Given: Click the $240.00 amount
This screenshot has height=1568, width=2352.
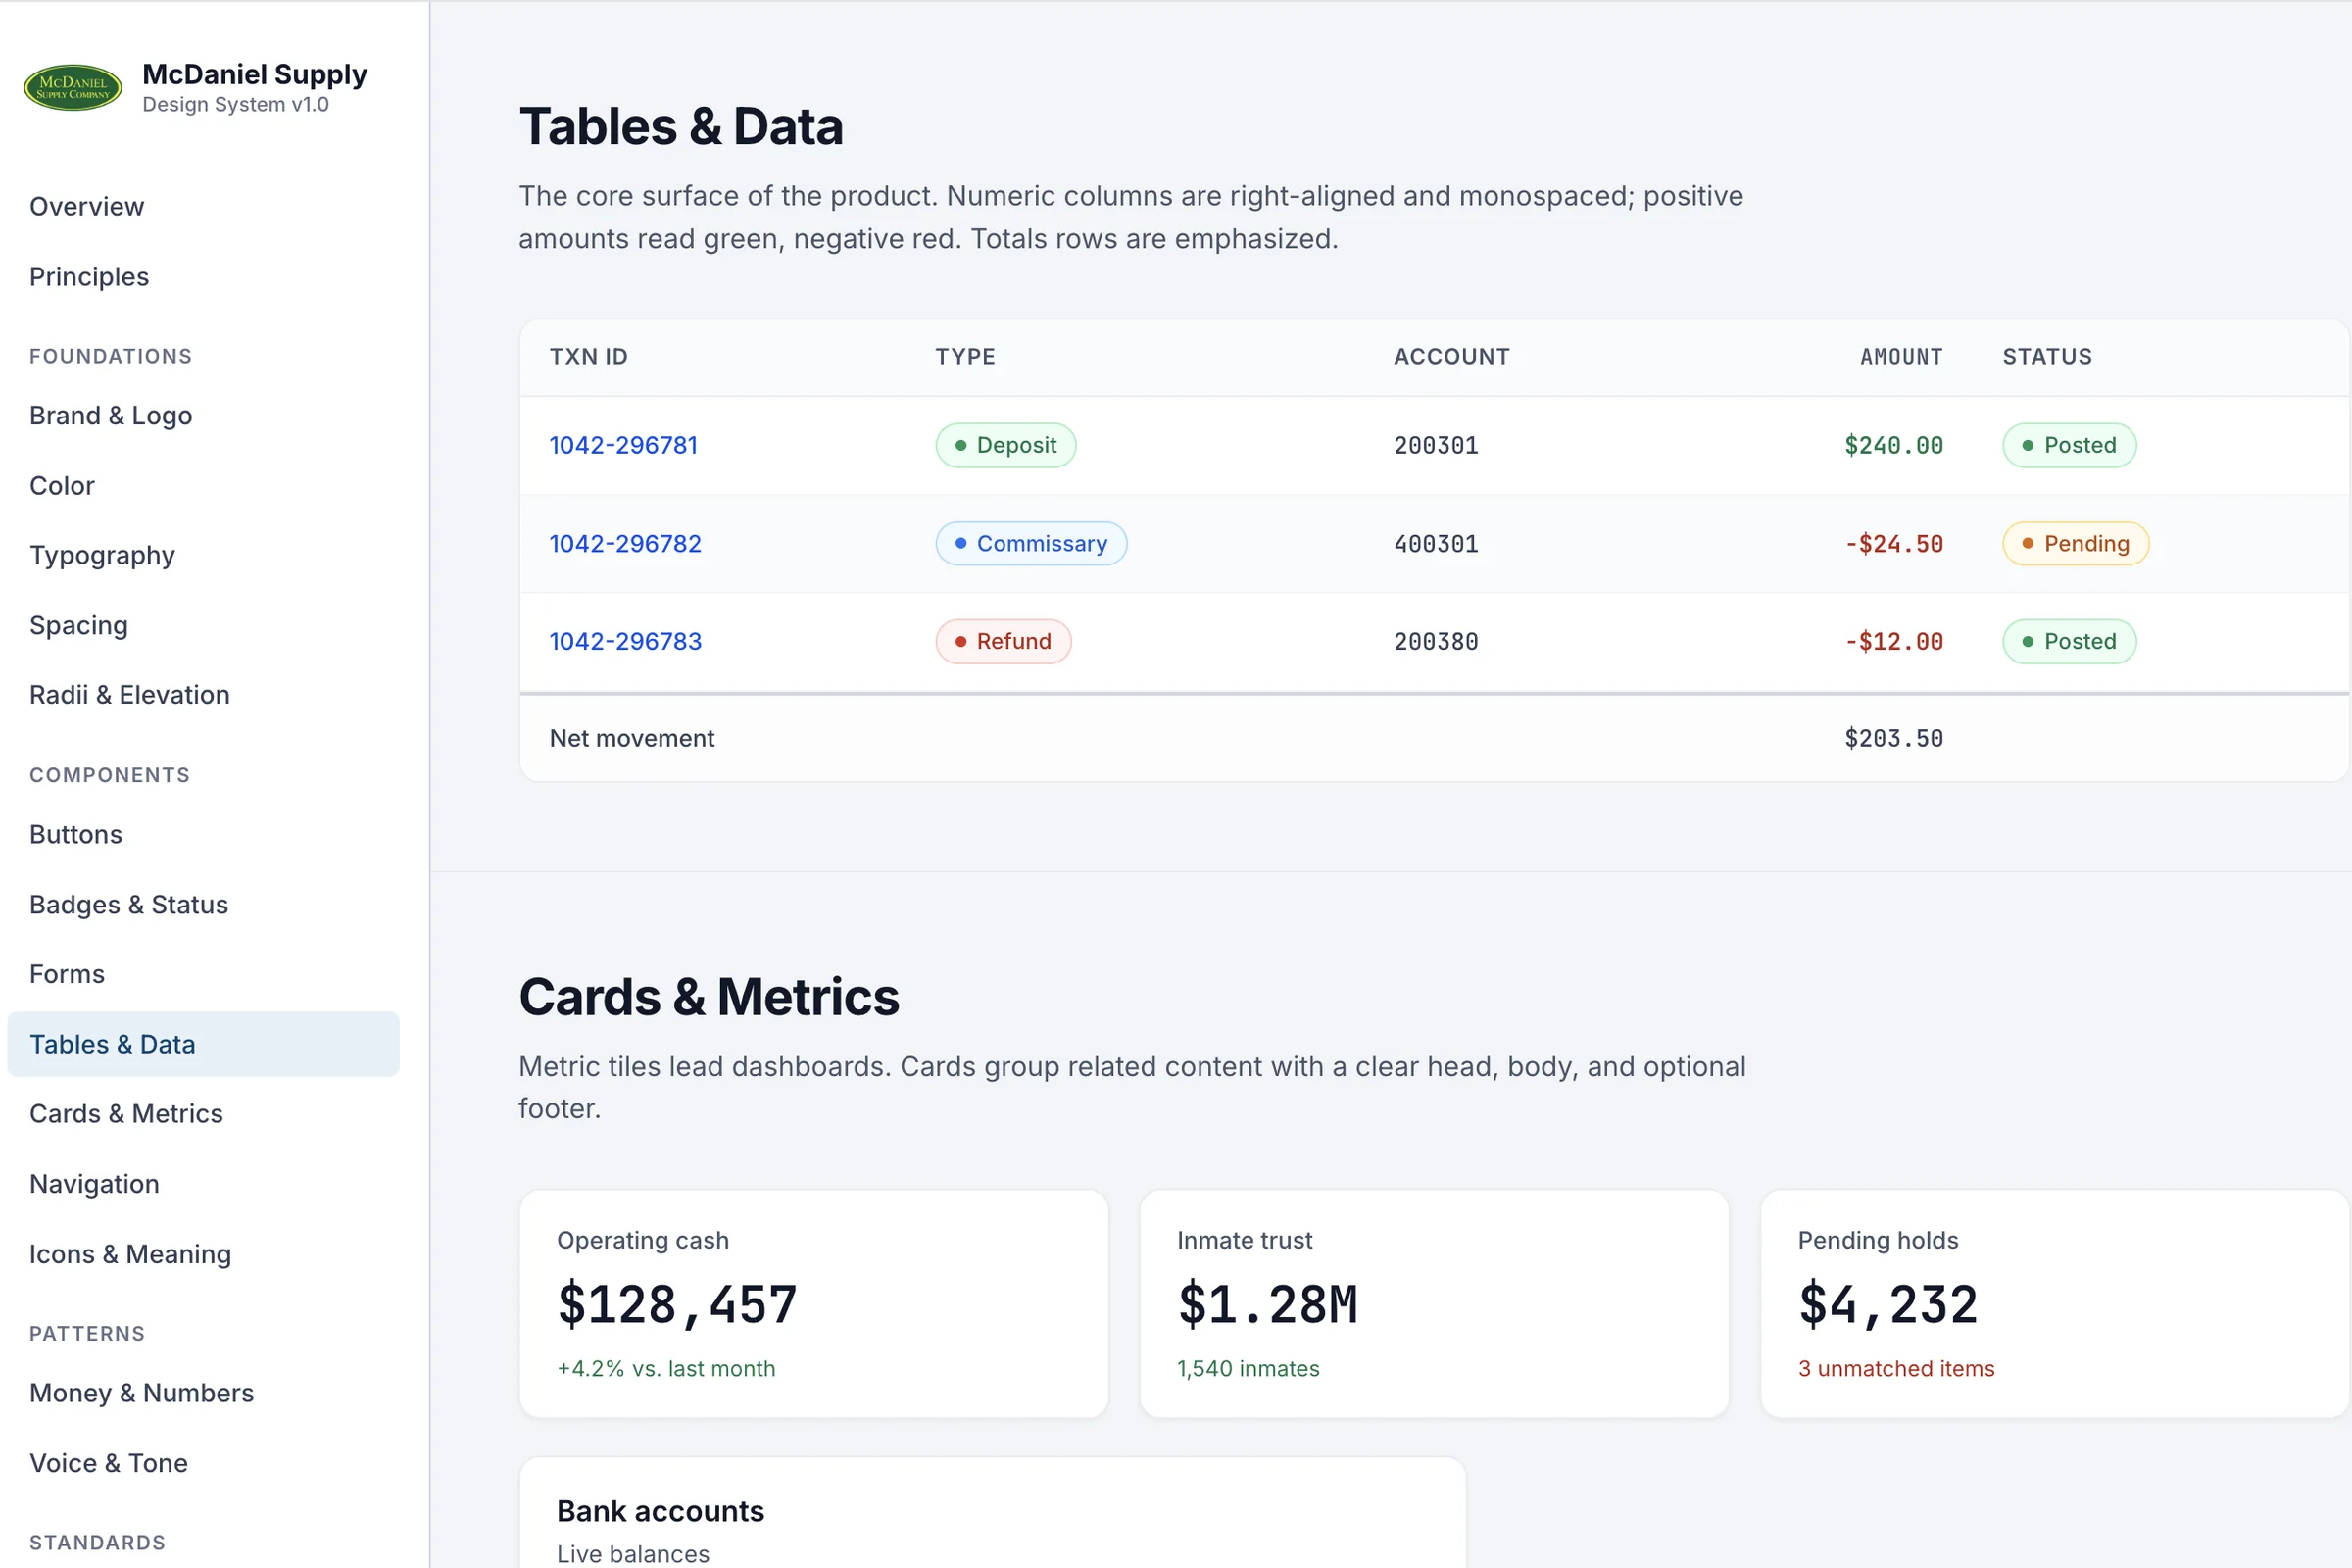Looking at the screenshot, I should [1894, 445].
